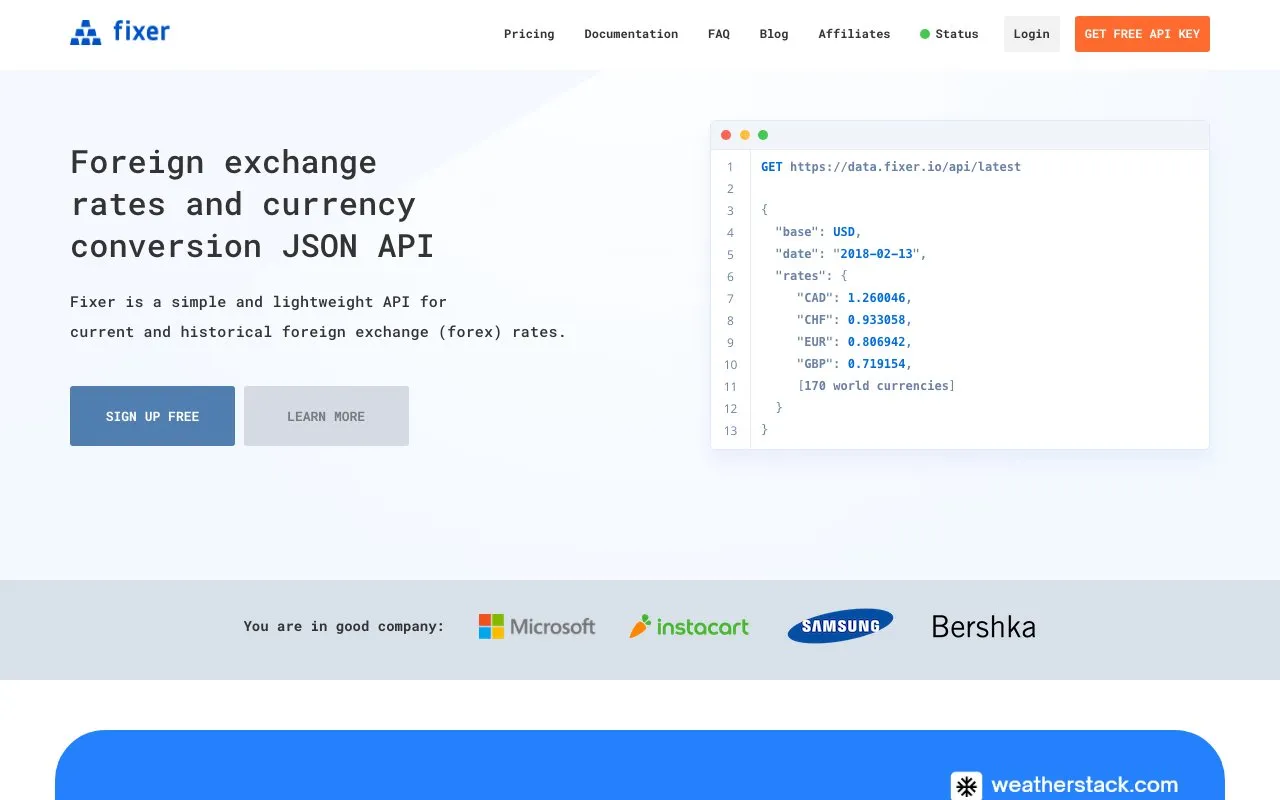Click the "Foreign exchange rates" main heading

pos(252,204)
